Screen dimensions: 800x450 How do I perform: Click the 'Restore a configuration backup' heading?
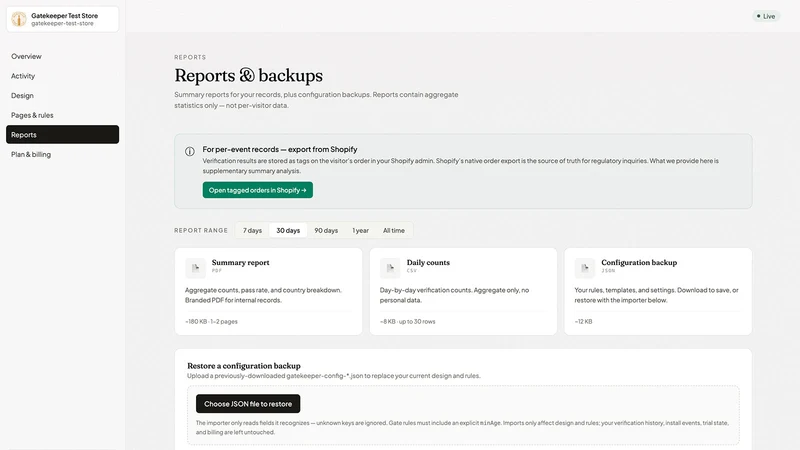point(244,365)
